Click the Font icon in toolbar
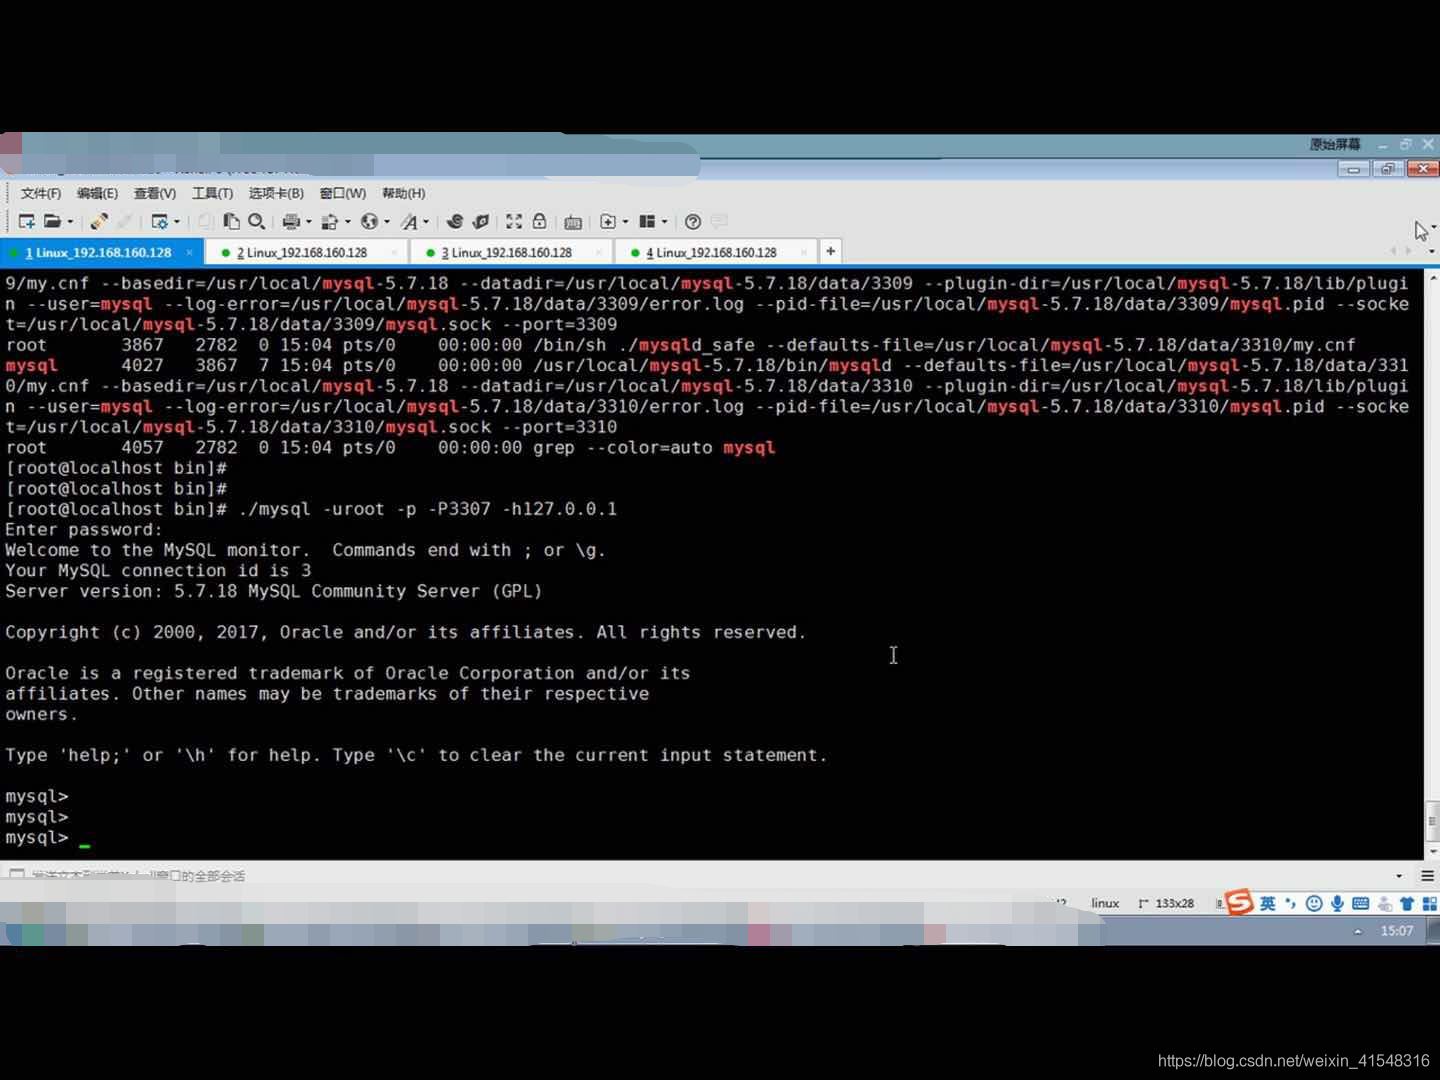This screenshot has width=1440, height=1080. coord(409,221)
